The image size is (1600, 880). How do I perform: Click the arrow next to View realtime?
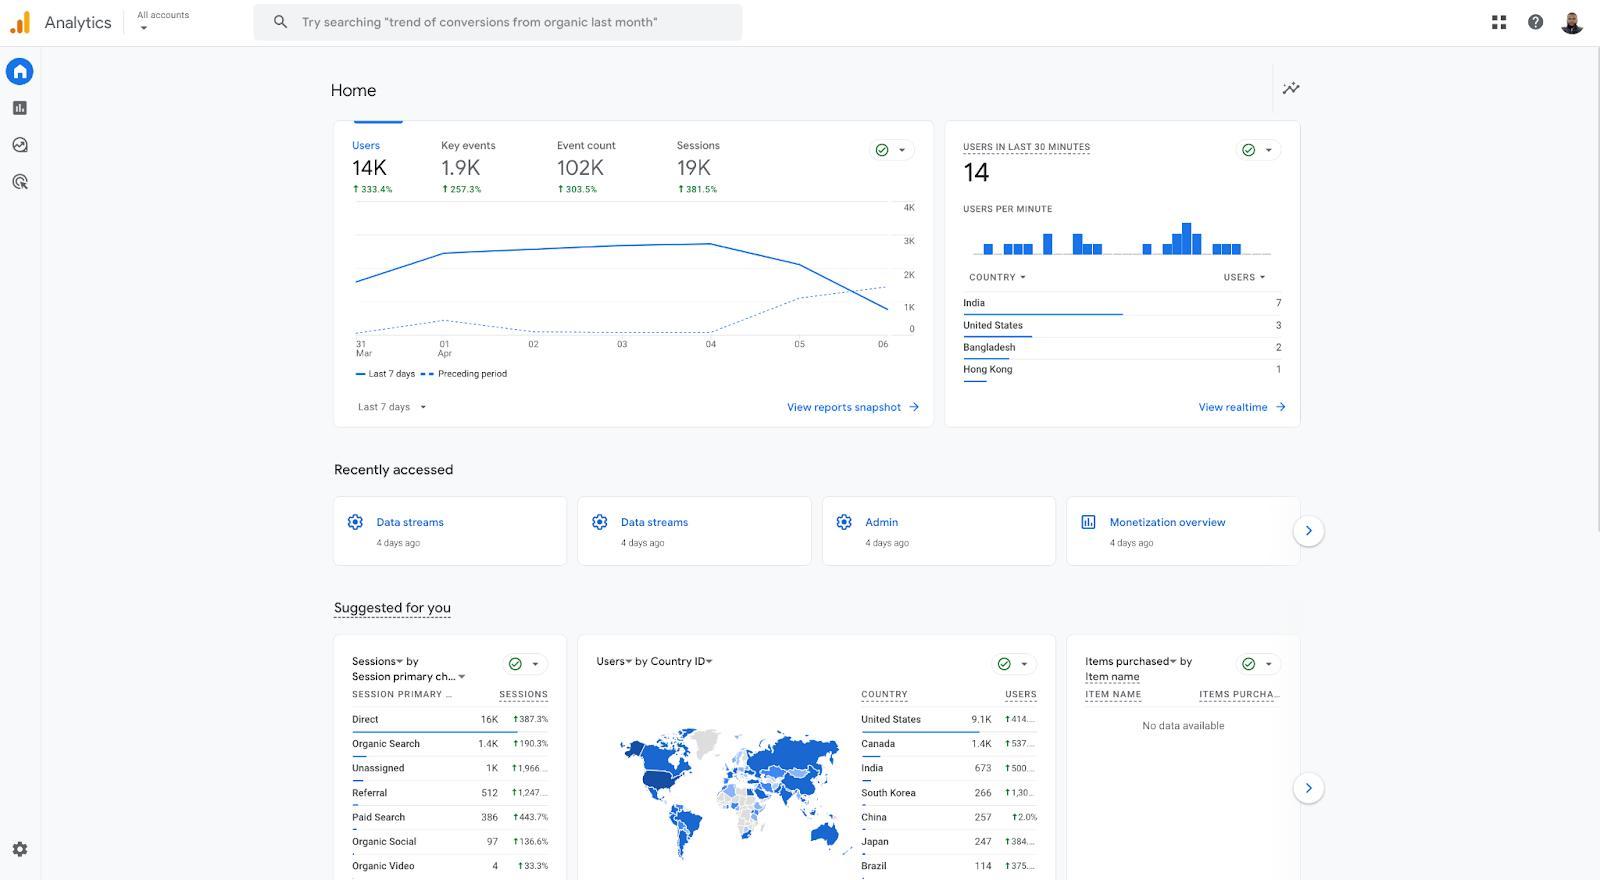1281,407
